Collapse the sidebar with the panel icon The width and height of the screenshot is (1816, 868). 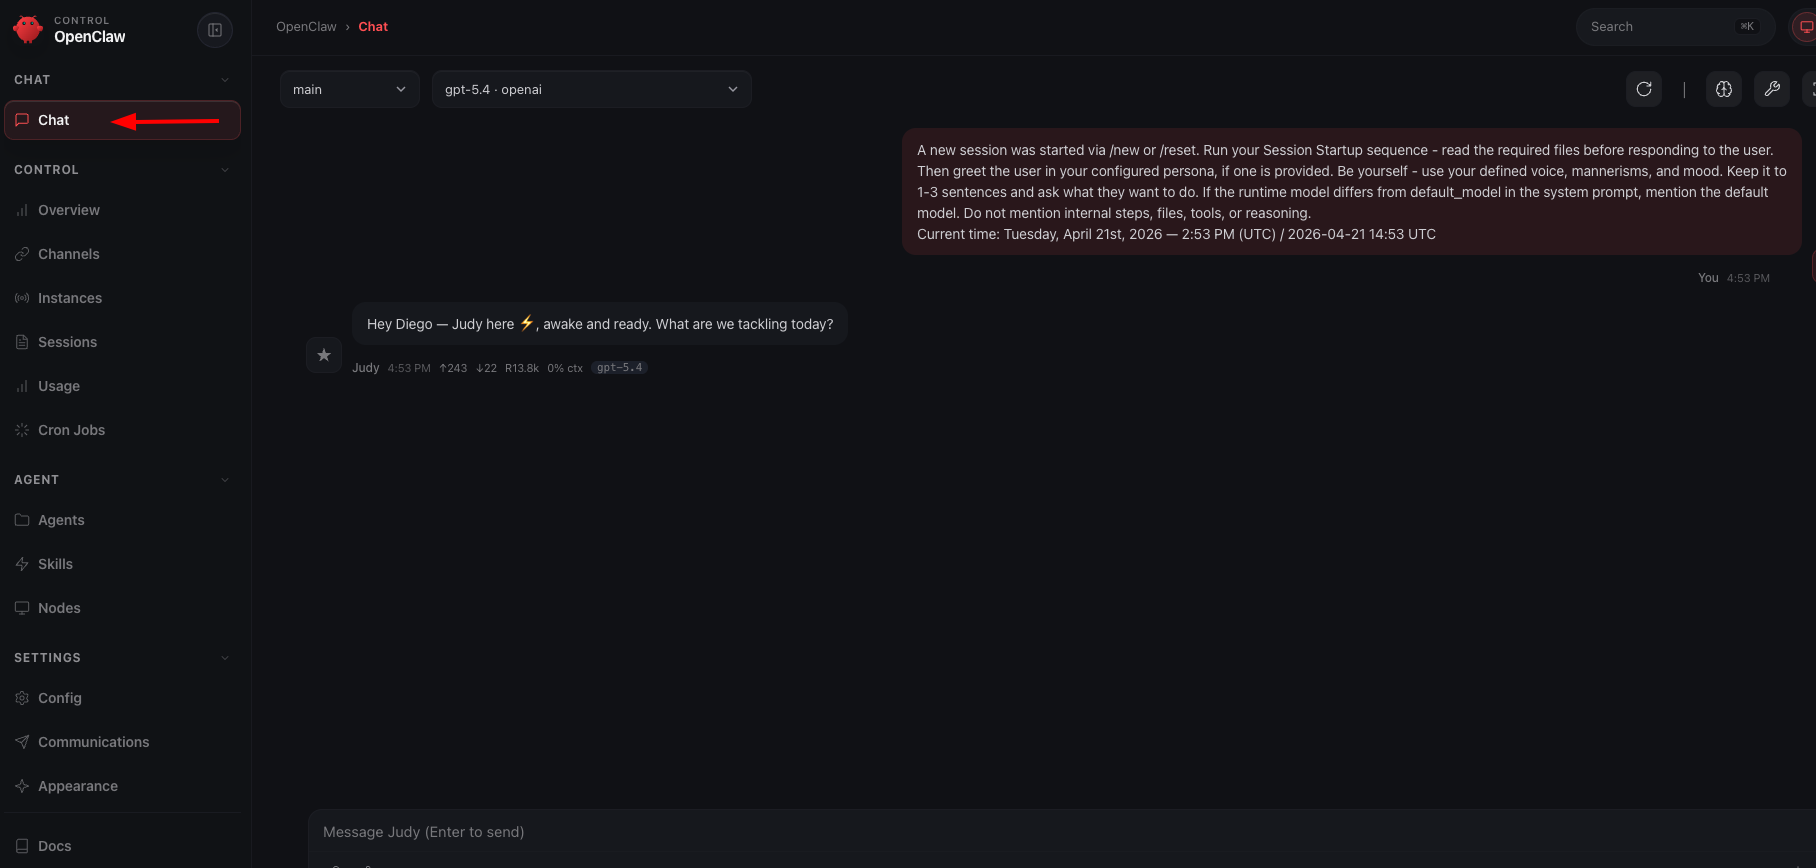coord(215,29)
